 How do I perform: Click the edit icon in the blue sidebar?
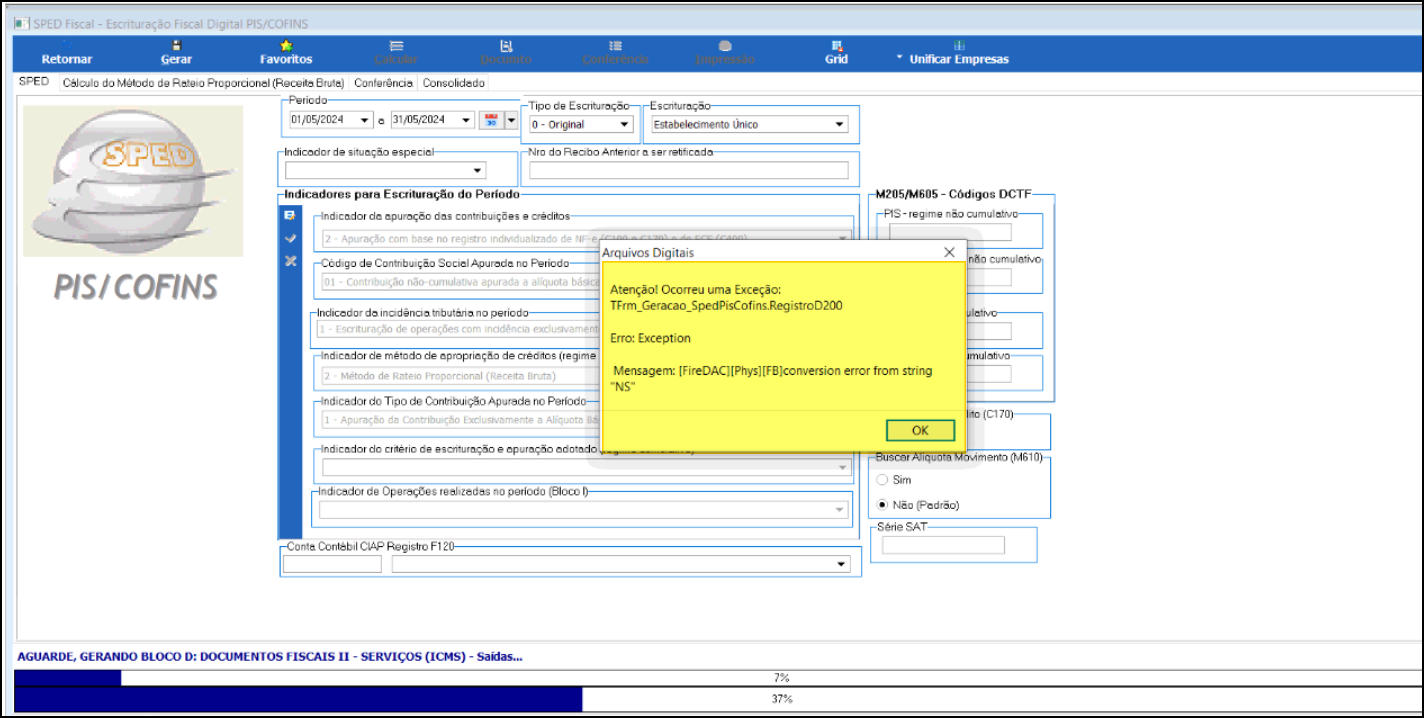(290, 215)
